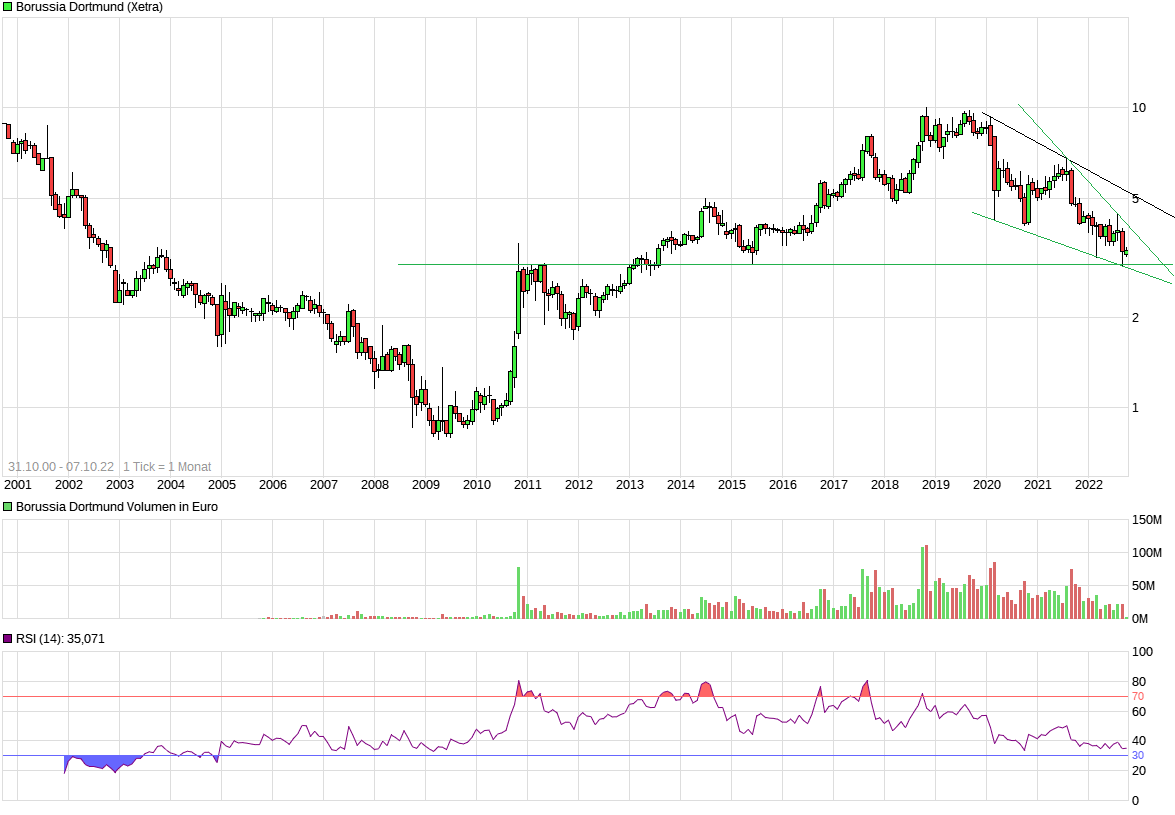The width and height of the screenshot is (1175, 815).
Task: Select the Borussia Dortmund (Xetra) chart title
Action: point(89,7)
